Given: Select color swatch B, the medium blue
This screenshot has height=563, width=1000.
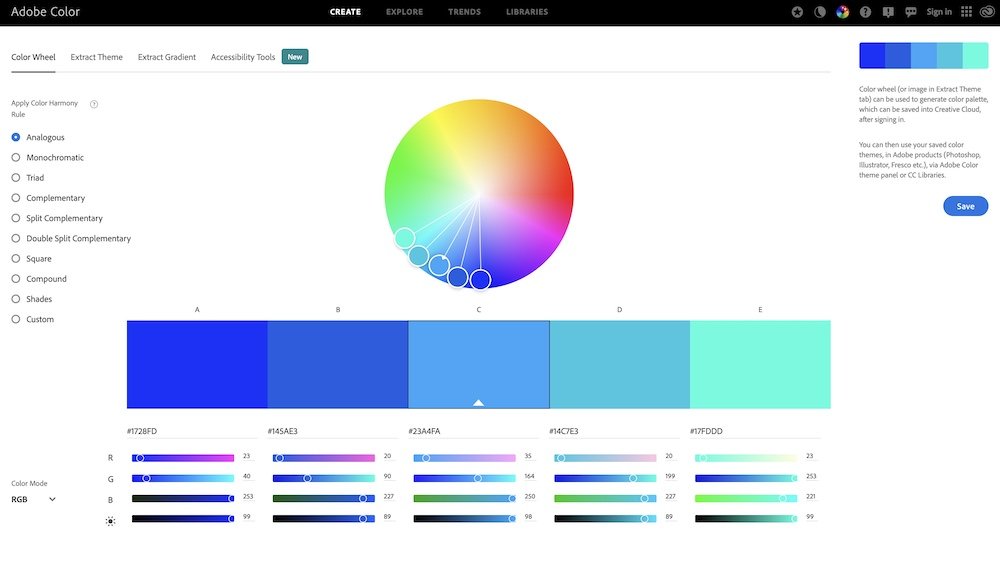Looking at the screenshot, I should coord(338,364).
